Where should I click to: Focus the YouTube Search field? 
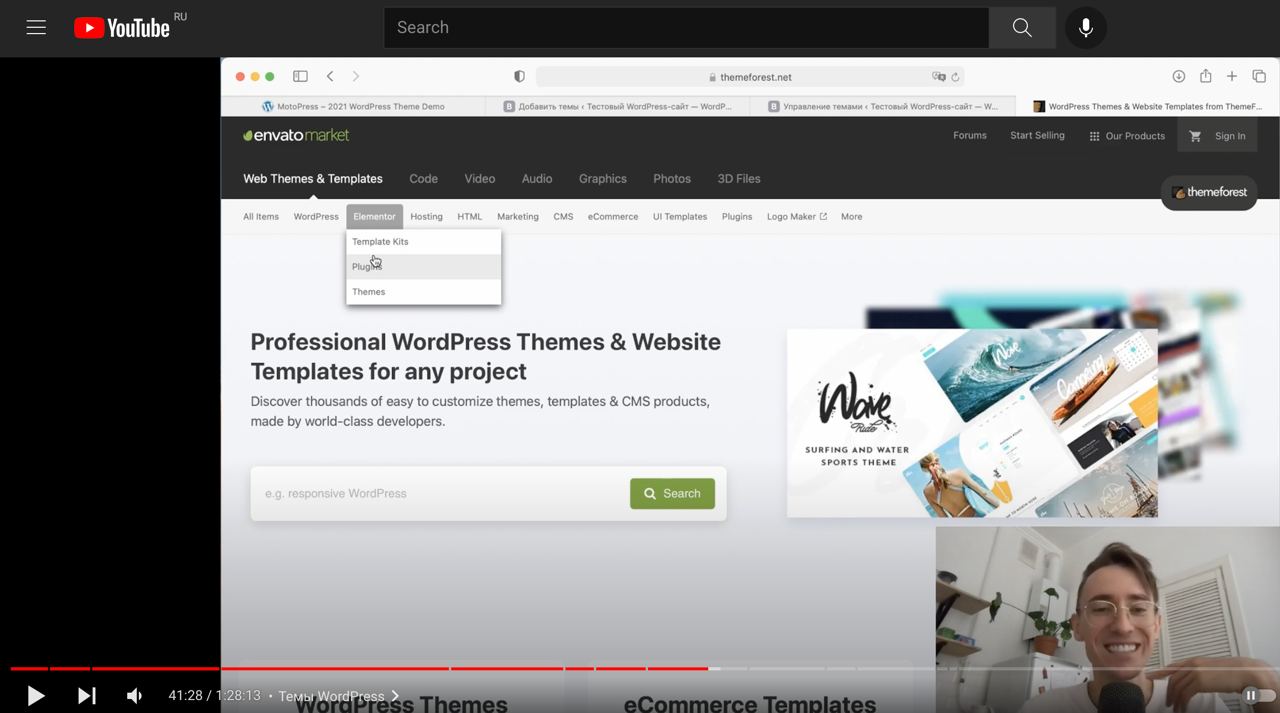(x=686, y=28)
